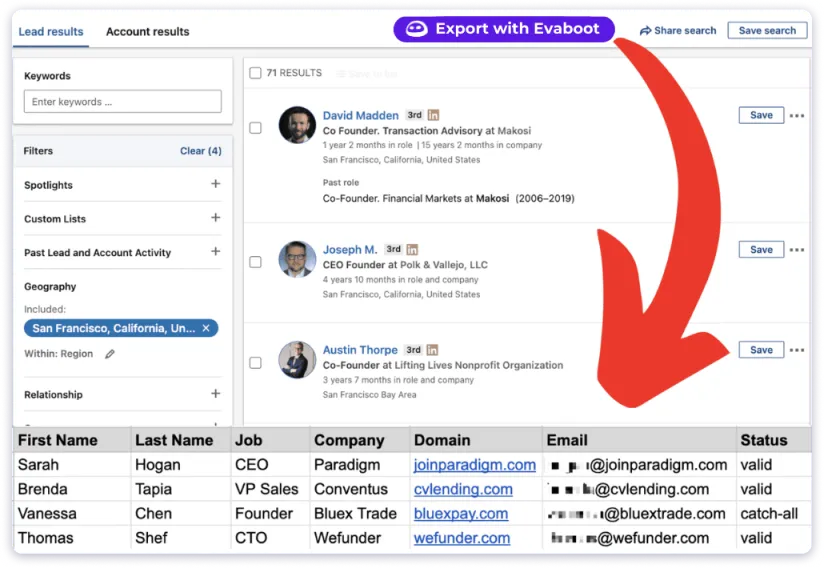824x568 pixels.
Task: Click the Export with Evaboot button
Action: click(503, 29)
